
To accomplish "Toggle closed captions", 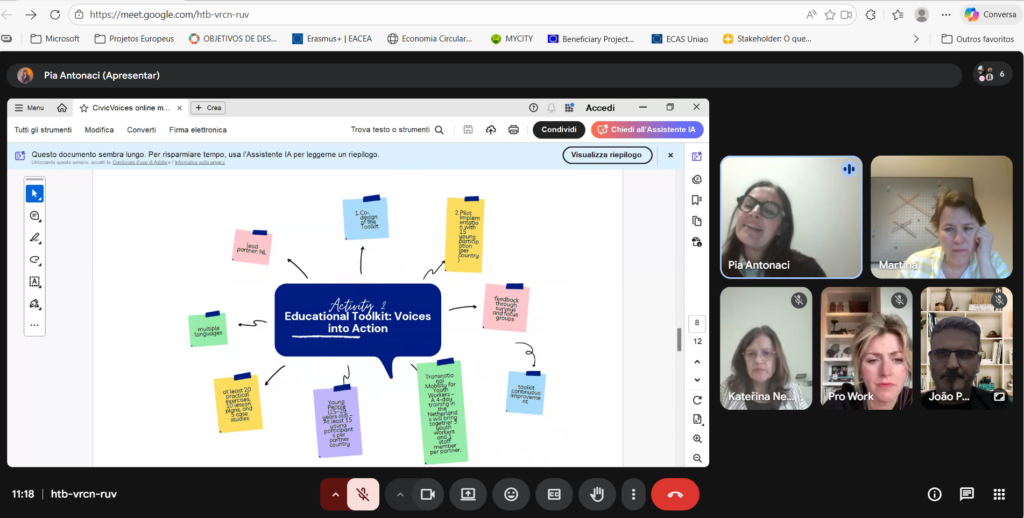I will (x=554, y=494).
